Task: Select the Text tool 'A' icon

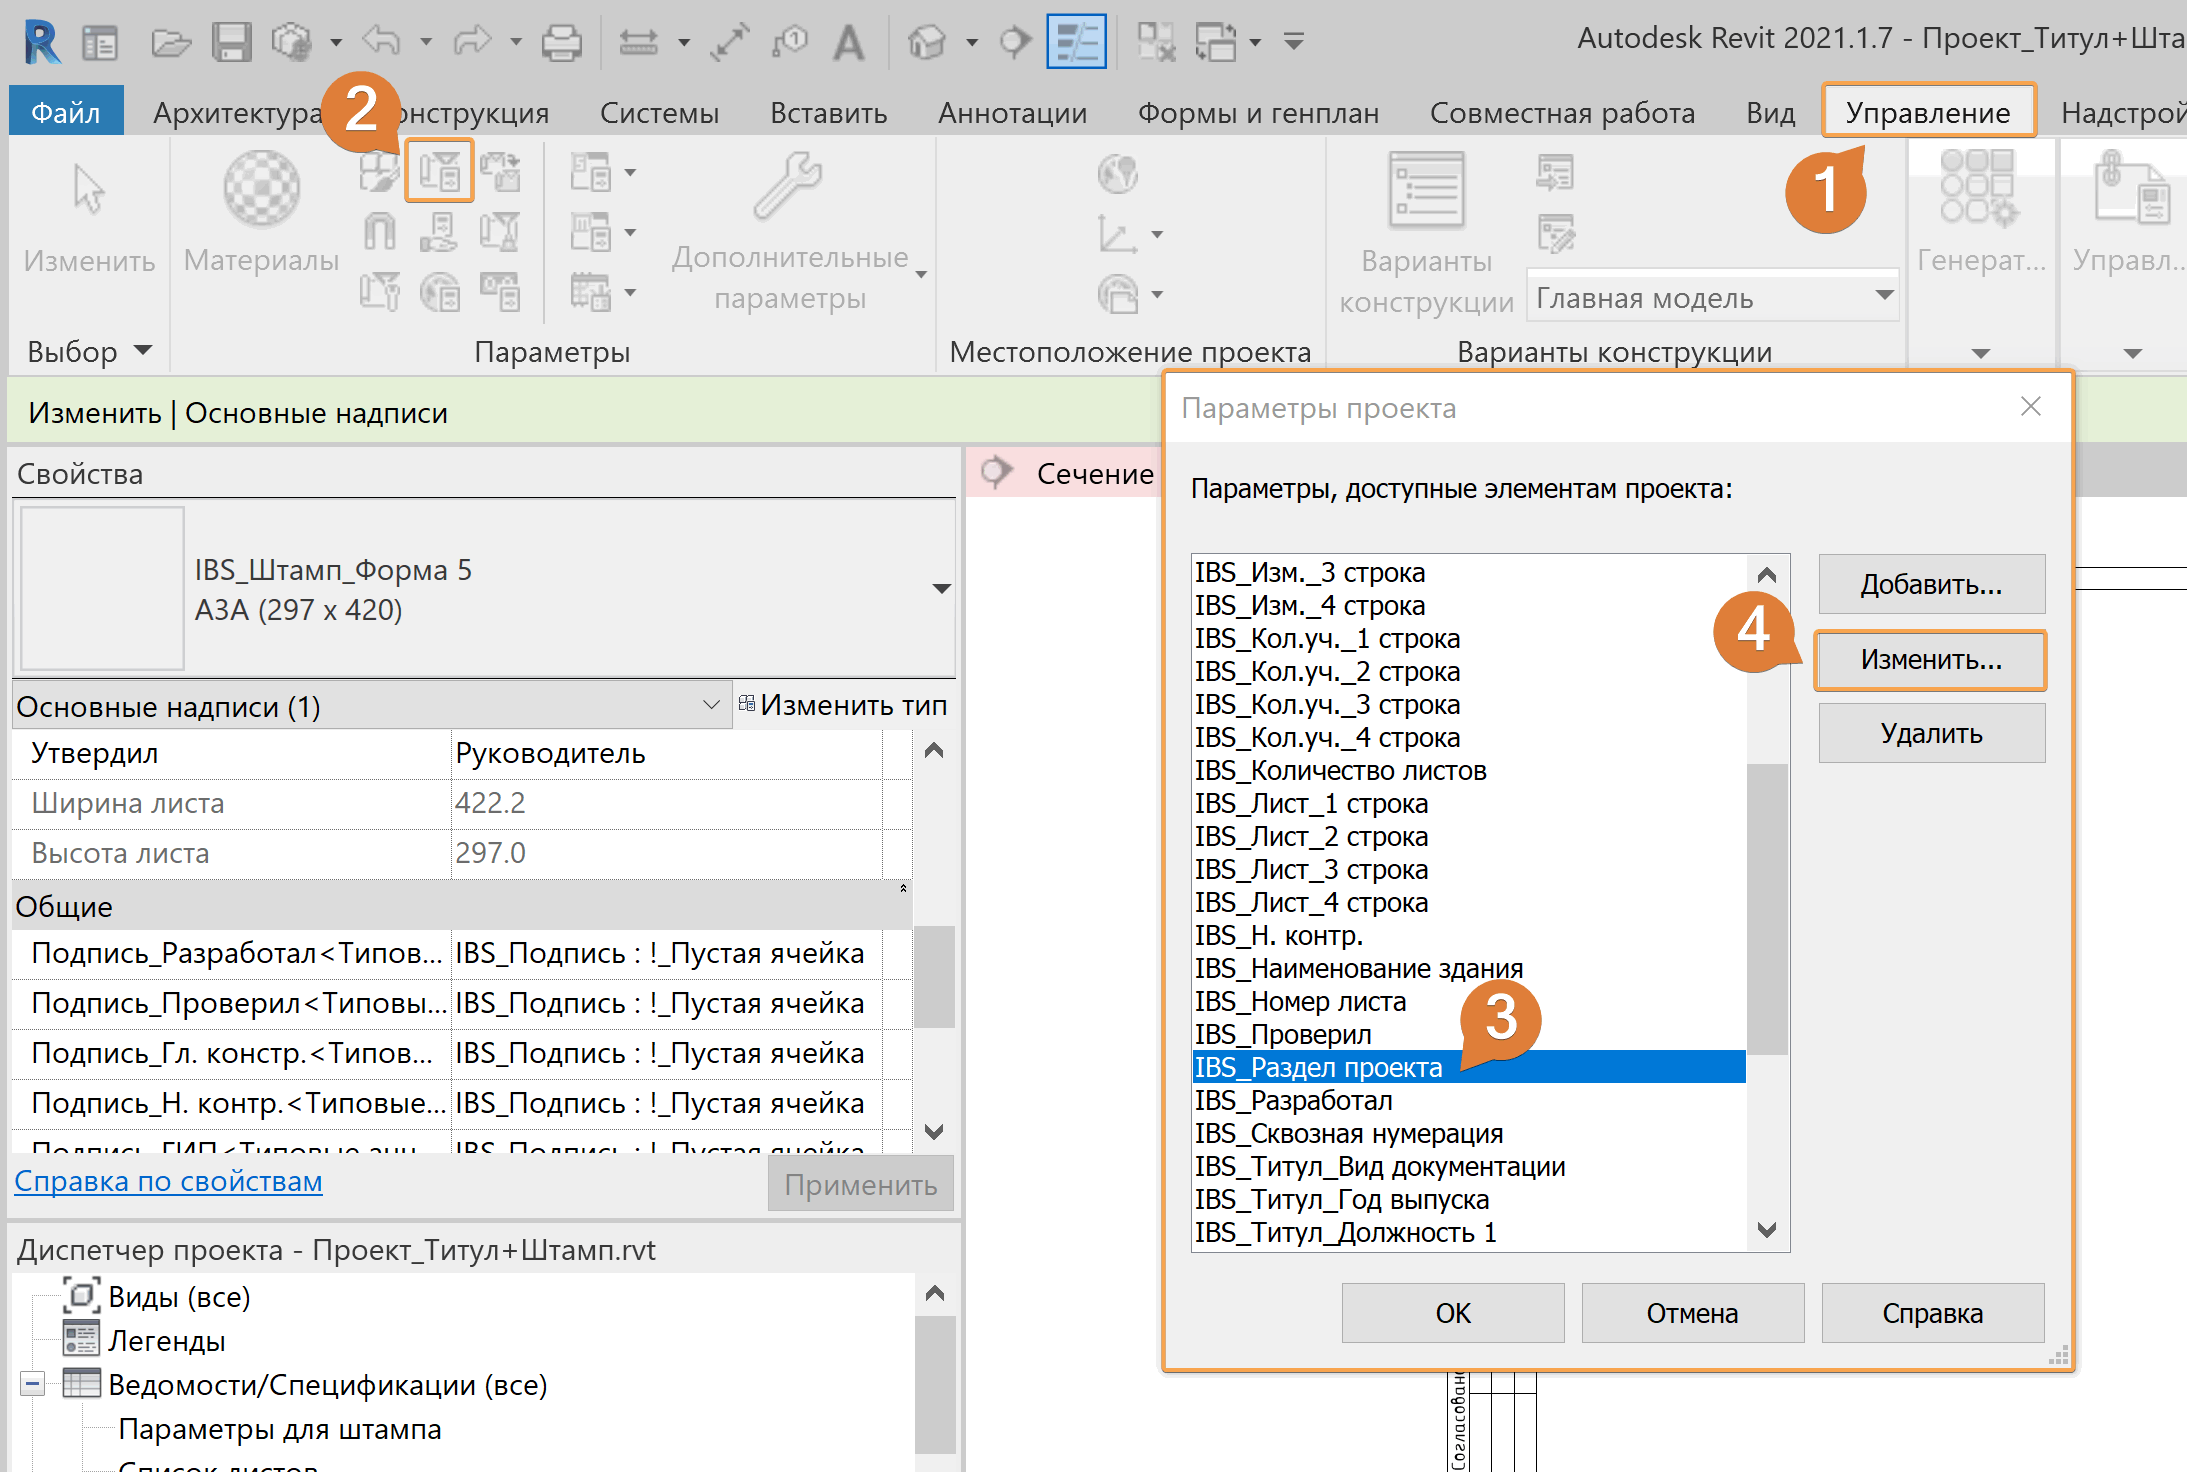Action: coord(849,42)
